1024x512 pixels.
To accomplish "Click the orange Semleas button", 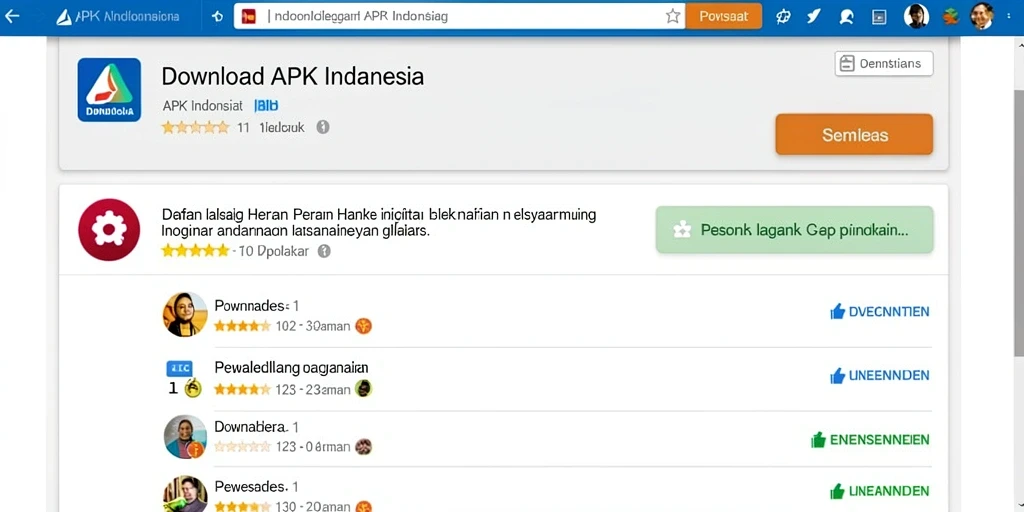I will pos(854,135).
